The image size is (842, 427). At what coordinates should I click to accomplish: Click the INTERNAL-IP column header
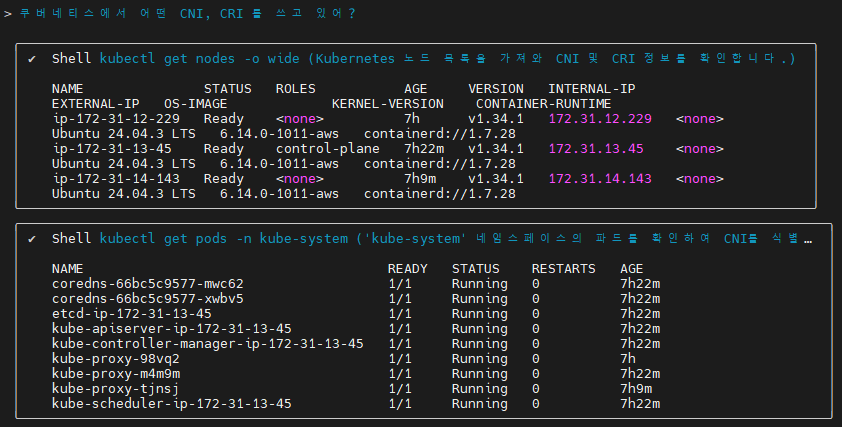(592, 89)
